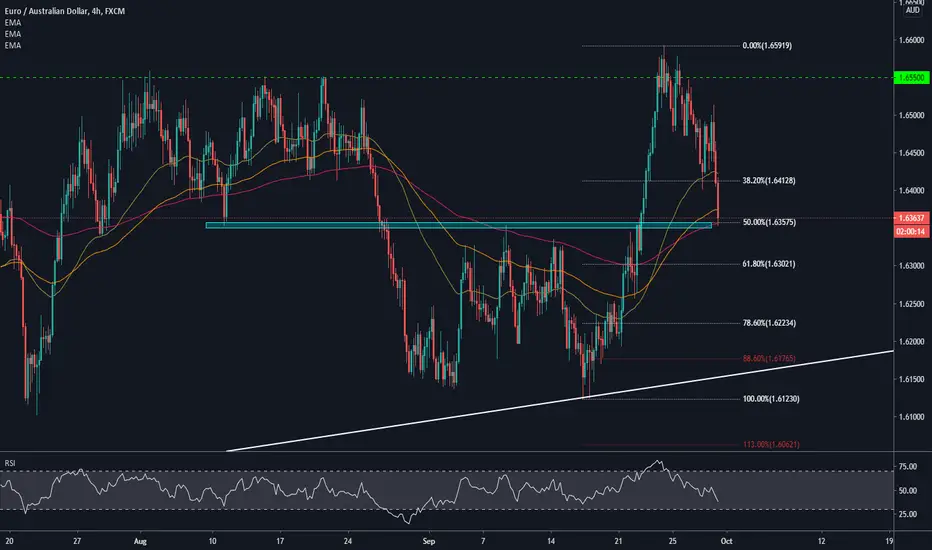Click the 19 date on the time axis
Screen dimensions: 932x550
tap(889, 541)
